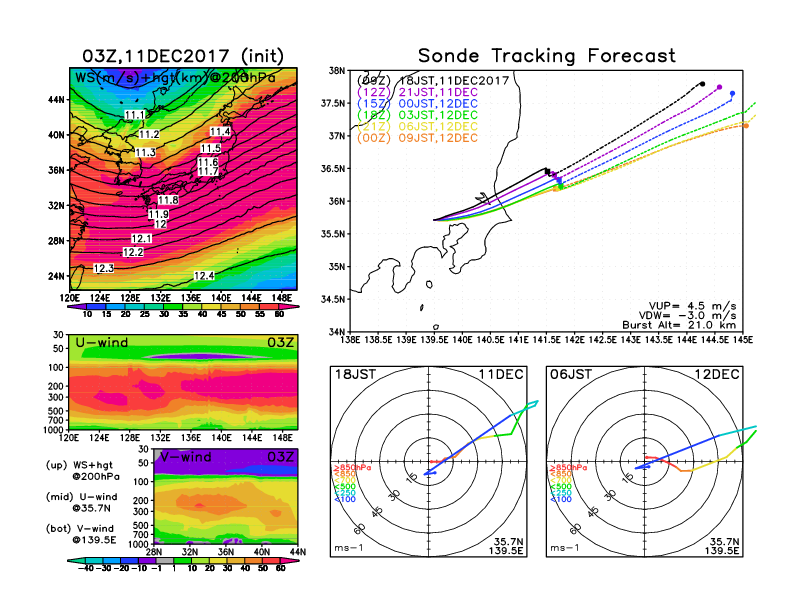792x612 pixels.
Task: Click the blue landing point dot near 37.5N
Action: coord(732,93)
